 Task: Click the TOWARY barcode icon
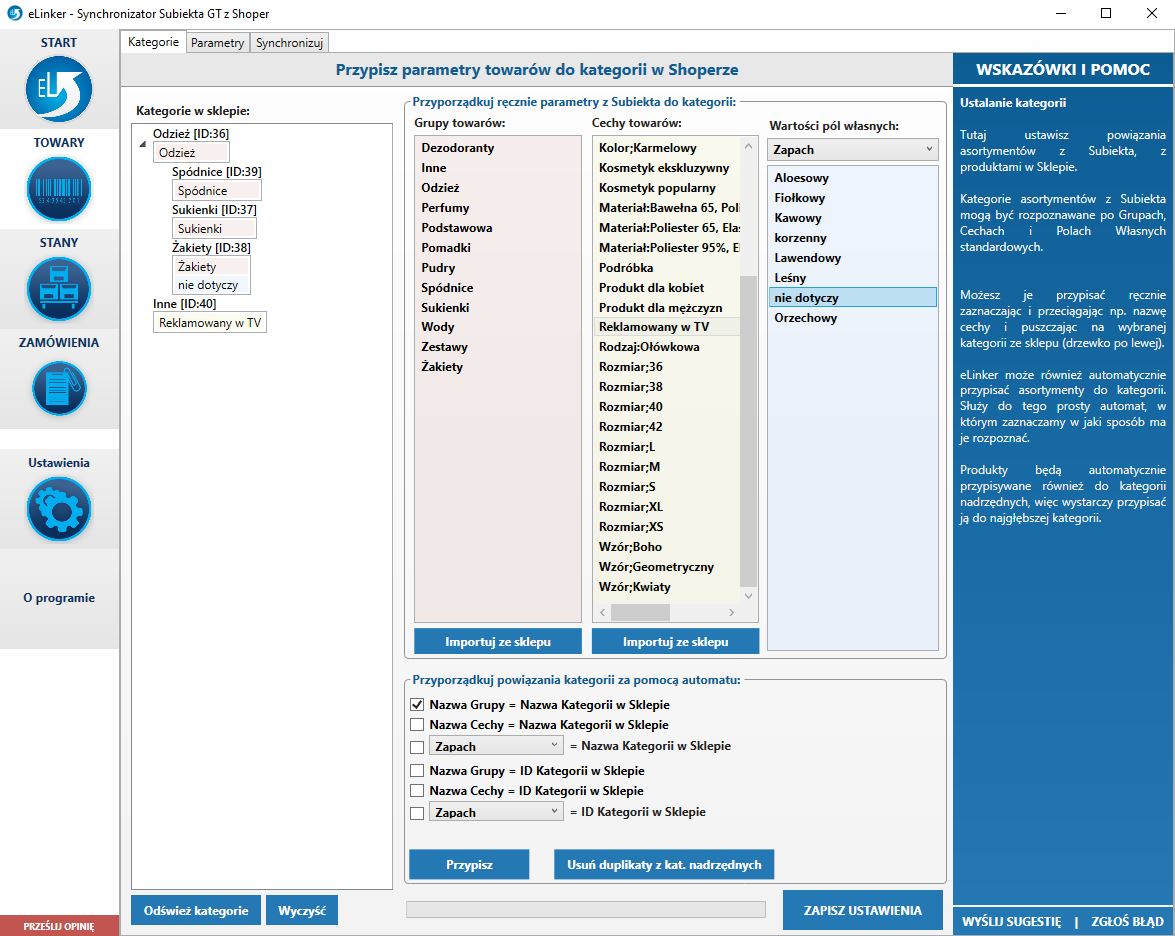(x=59, y=189)
